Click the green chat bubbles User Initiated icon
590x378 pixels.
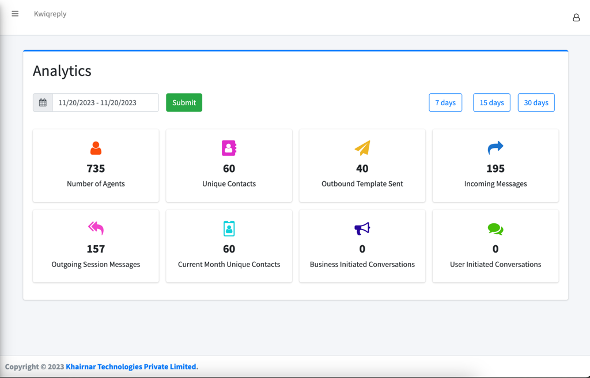point(495,229)
